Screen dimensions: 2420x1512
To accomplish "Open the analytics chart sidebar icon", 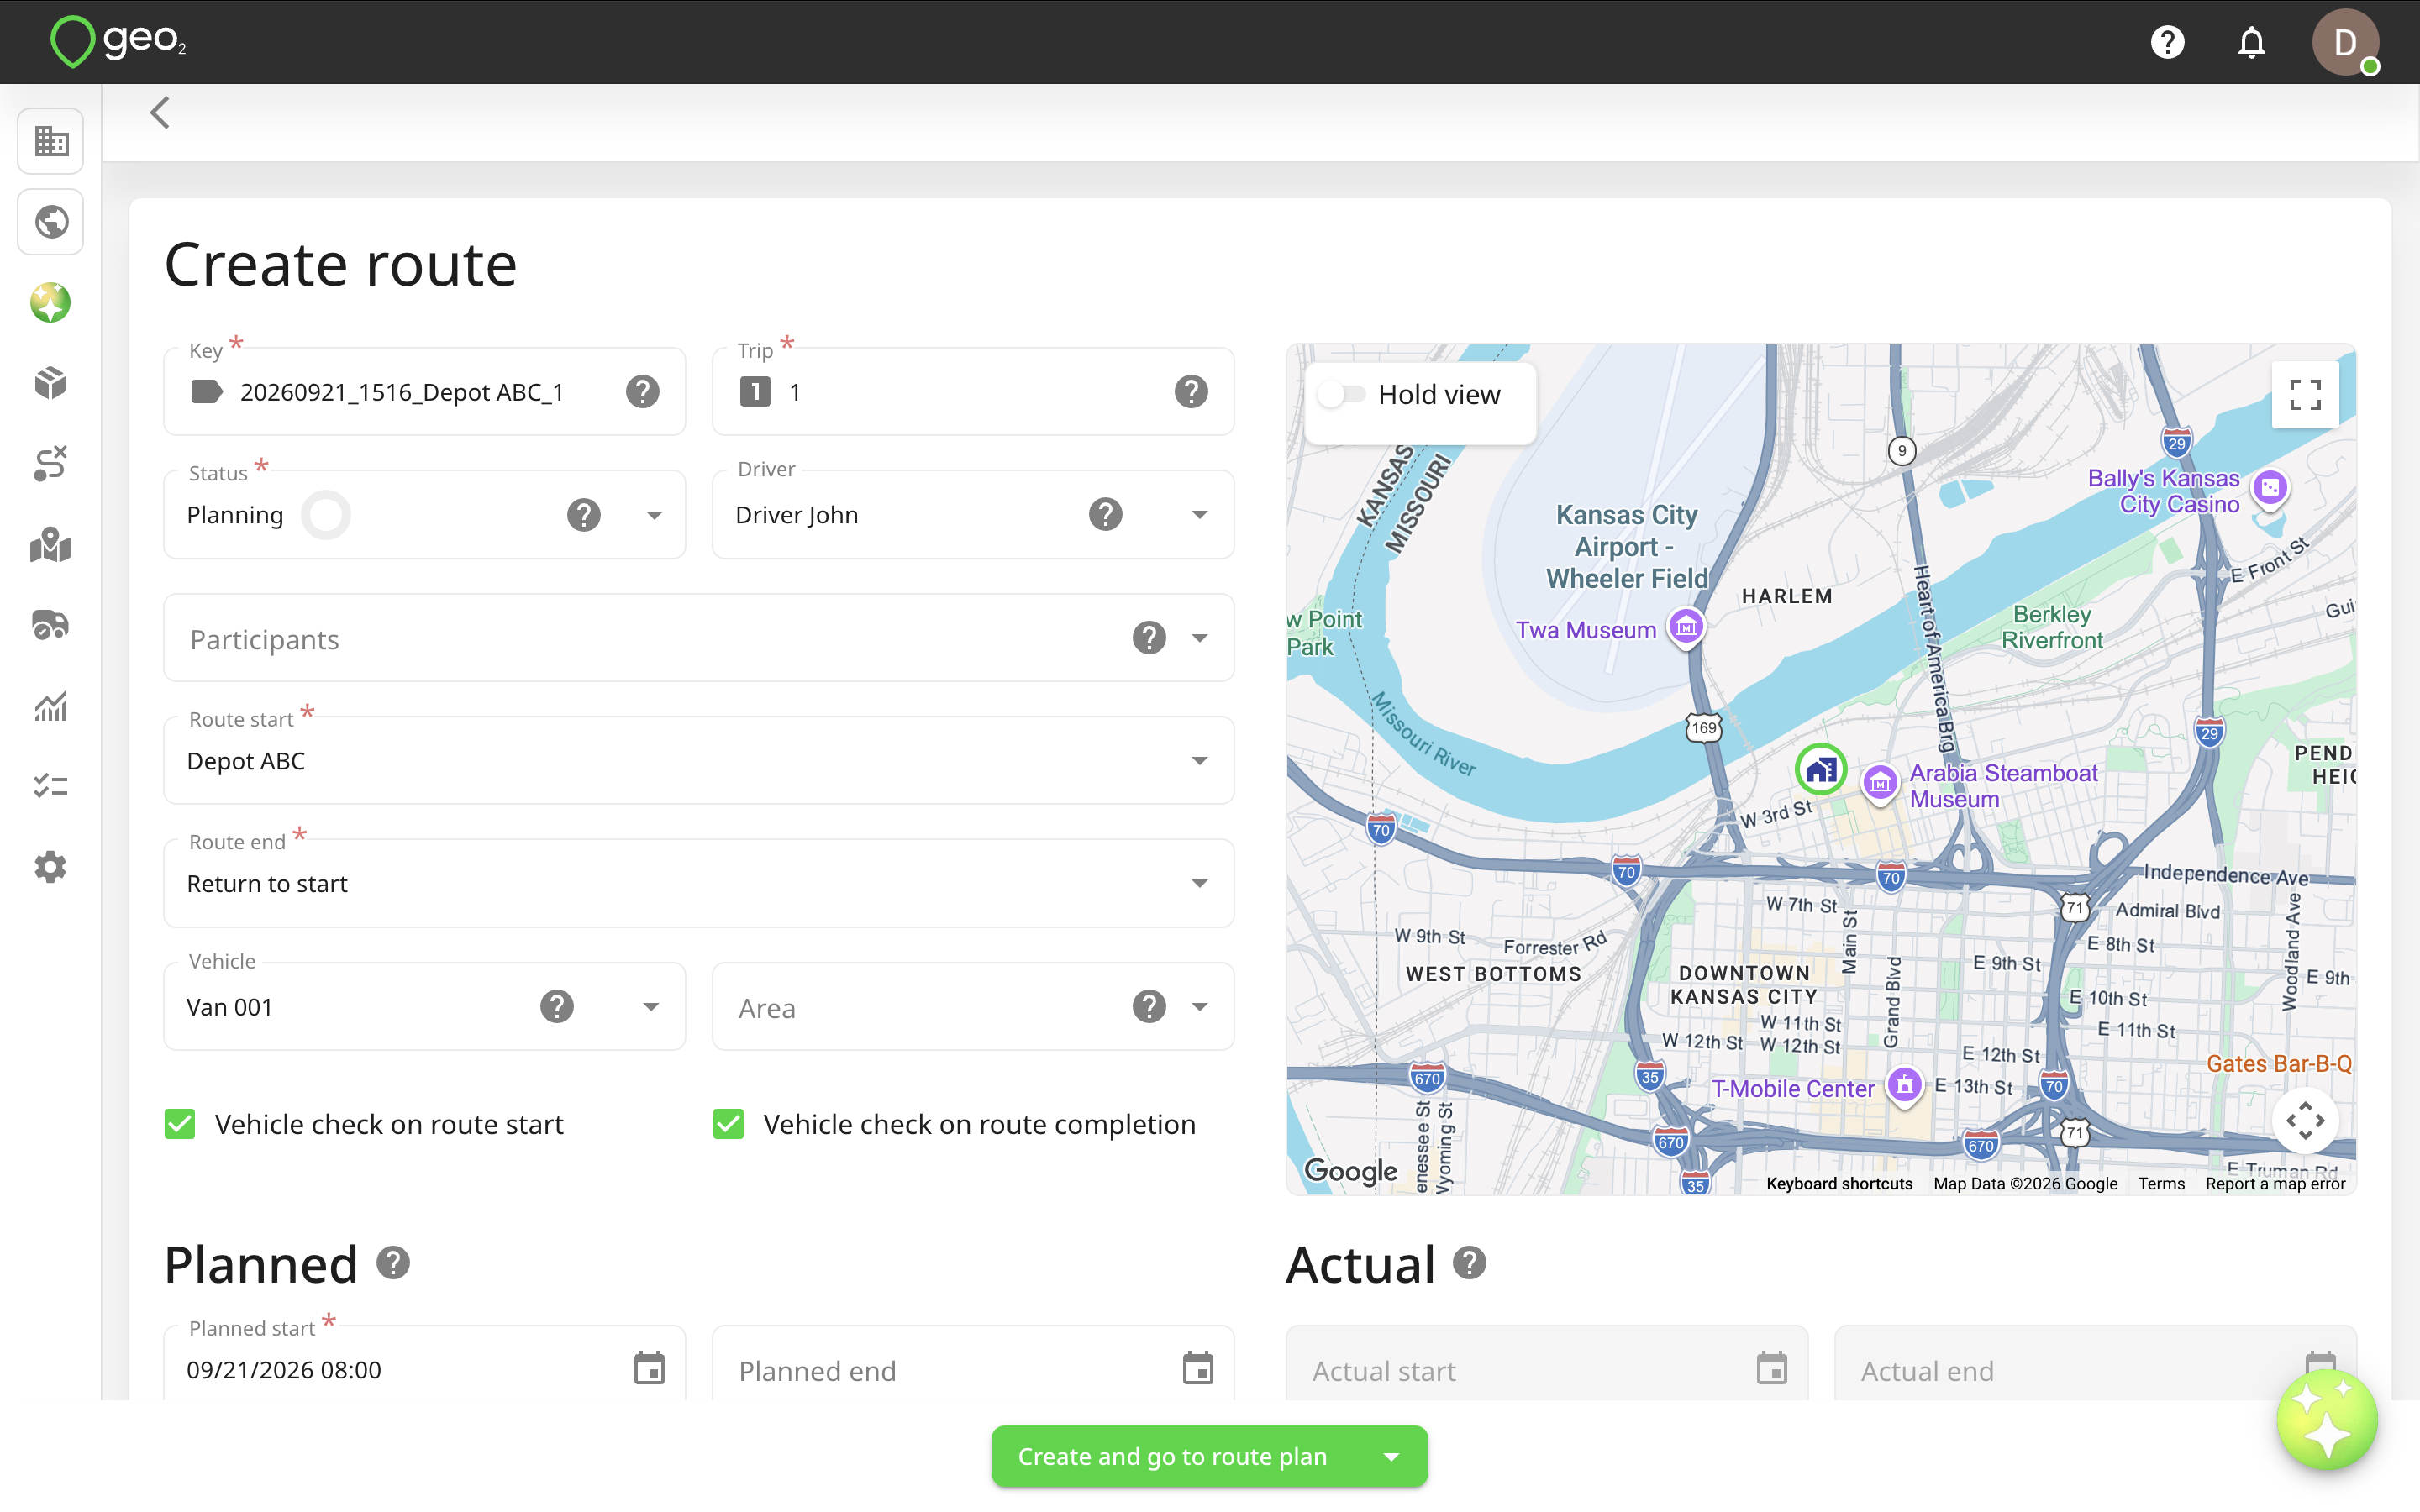I will point(51,706).
